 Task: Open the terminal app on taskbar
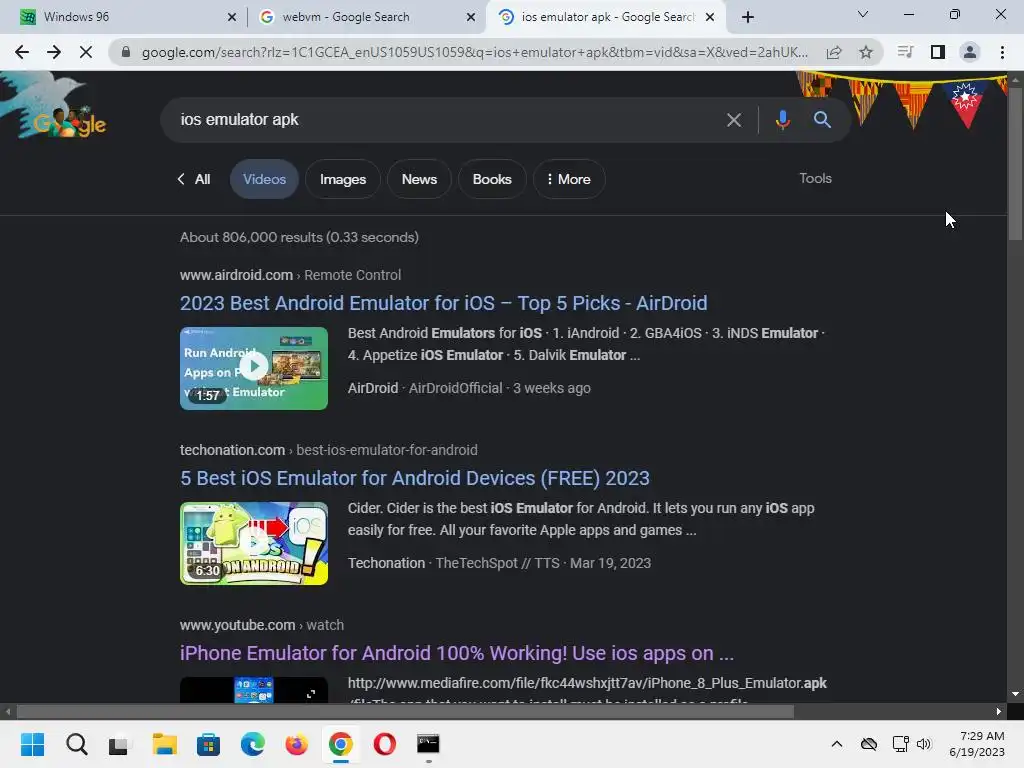point(428,744)
